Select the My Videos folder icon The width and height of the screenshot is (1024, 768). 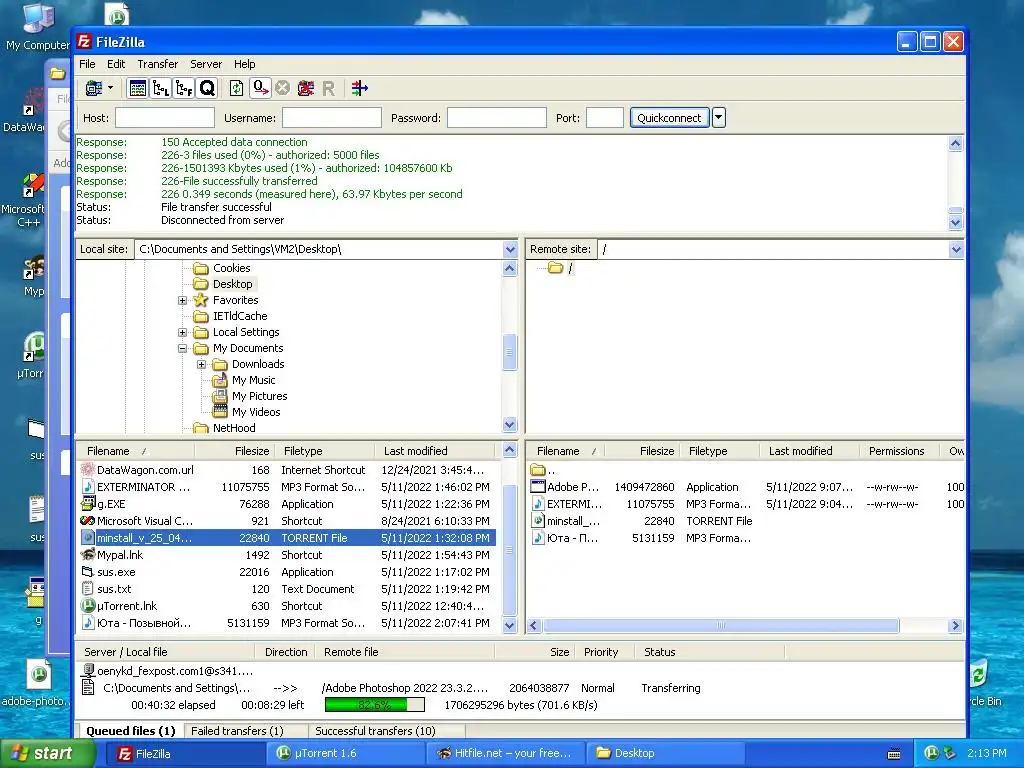pos(220,412)
